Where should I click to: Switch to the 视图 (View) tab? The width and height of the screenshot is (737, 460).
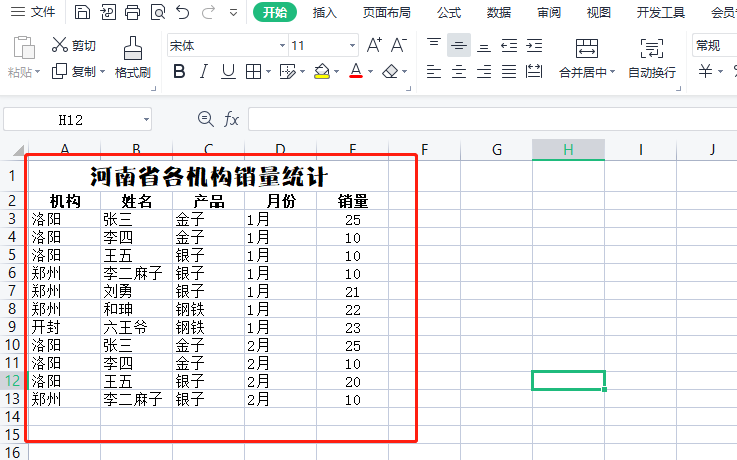(598, 13)
